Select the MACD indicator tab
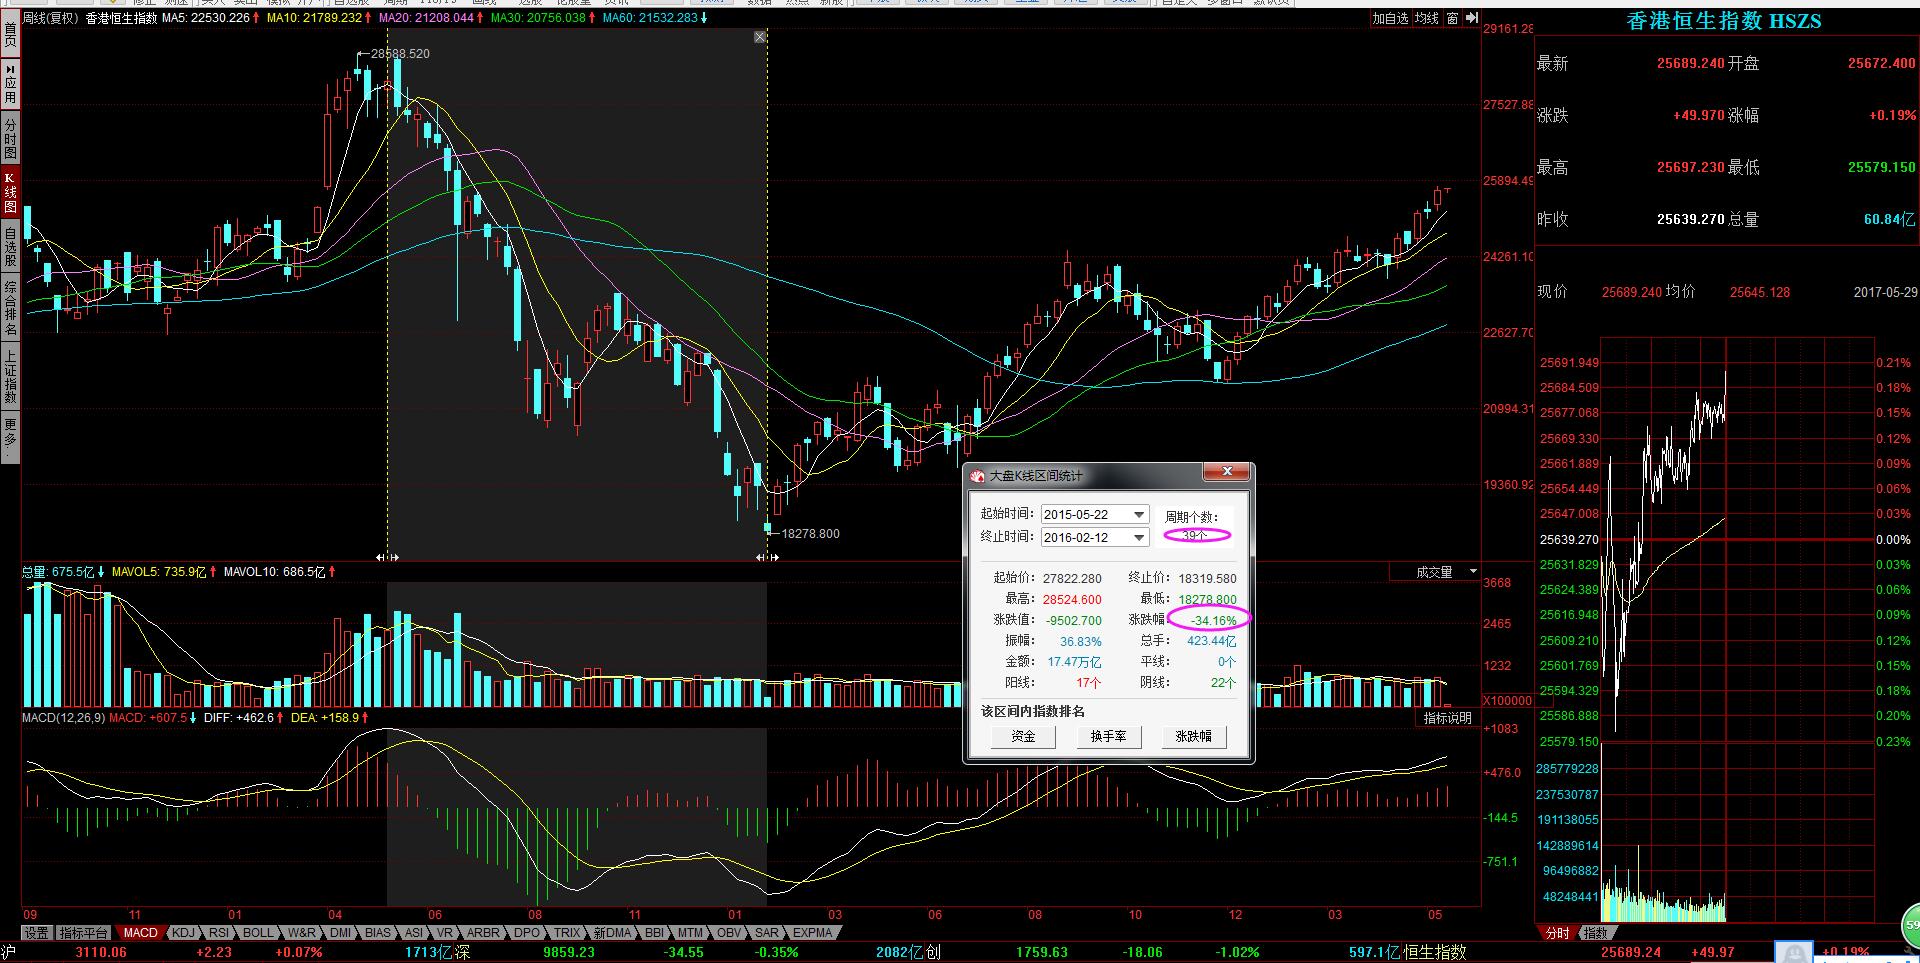The height and width of the screenshot is (963, 1920). point(140,933)
